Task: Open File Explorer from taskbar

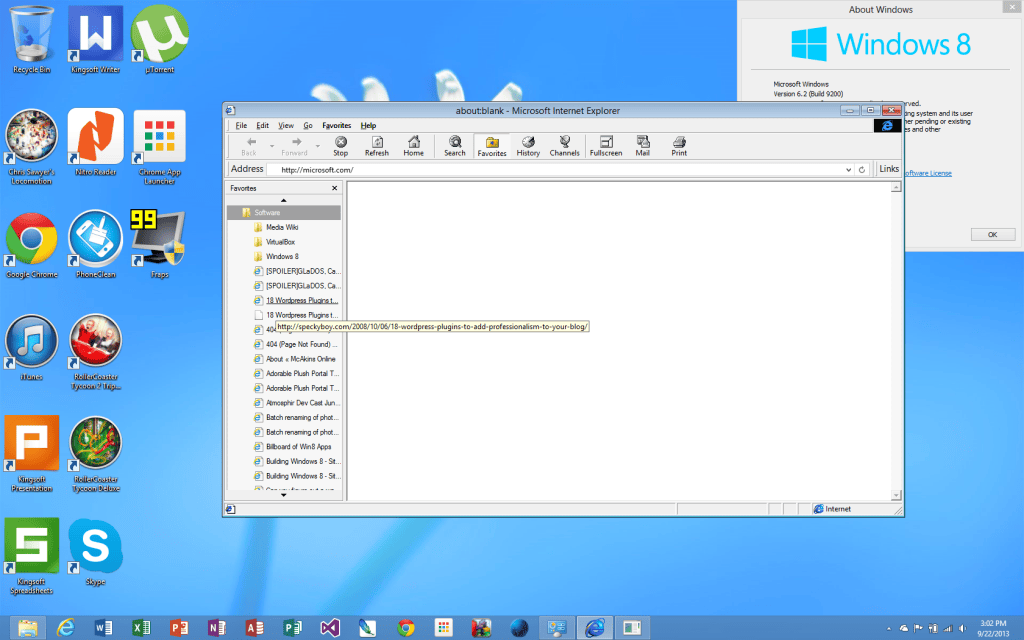Action: 27,628
